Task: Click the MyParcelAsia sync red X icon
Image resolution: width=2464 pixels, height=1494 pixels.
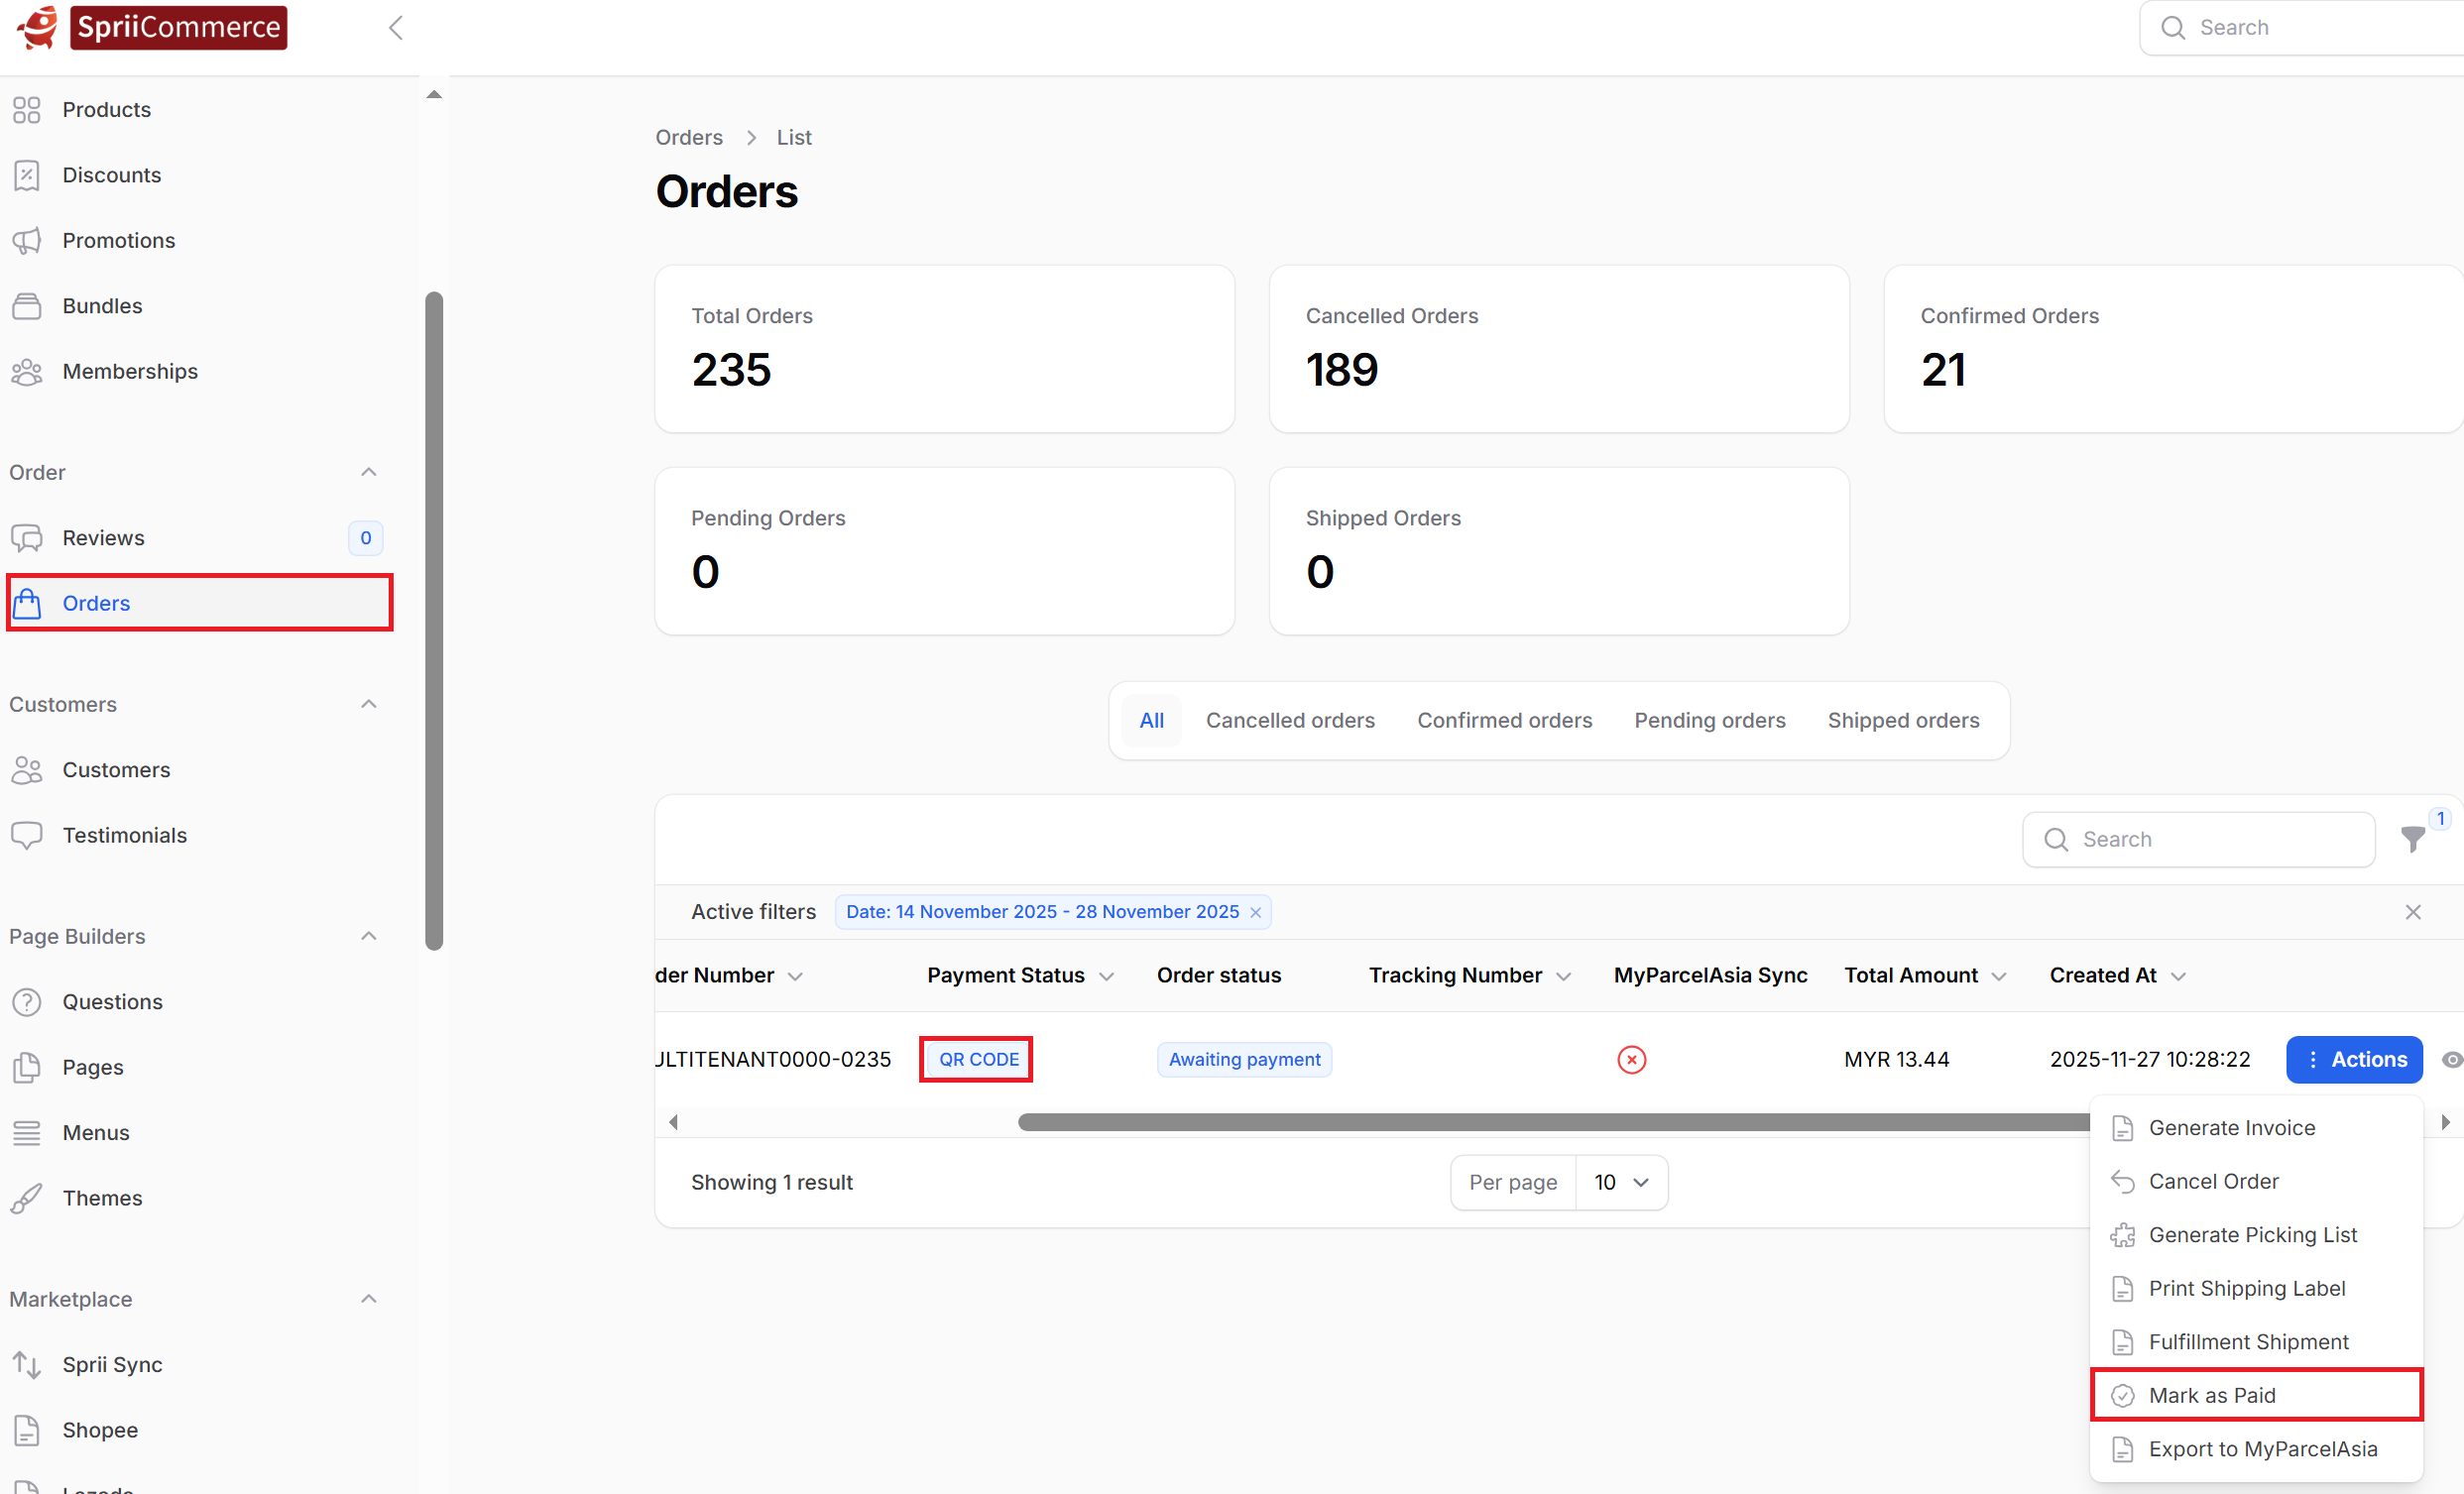Action: click(1631, 1060)
